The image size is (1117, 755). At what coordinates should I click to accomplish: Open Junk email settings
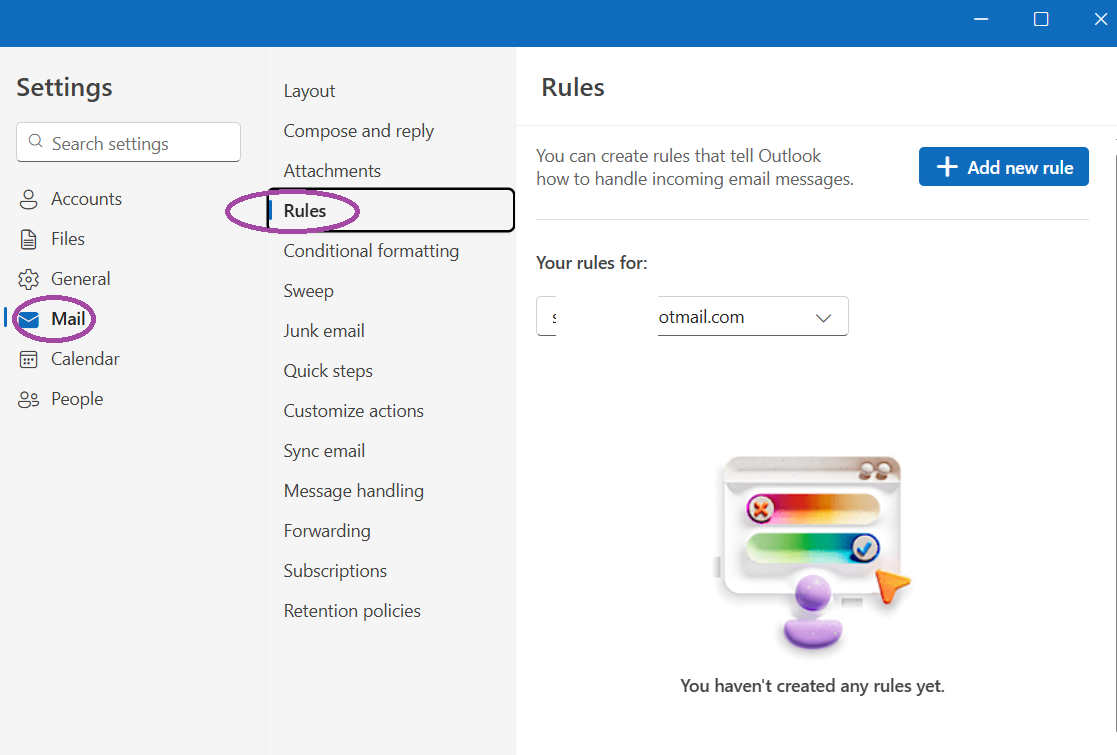(x=324, y=330)
